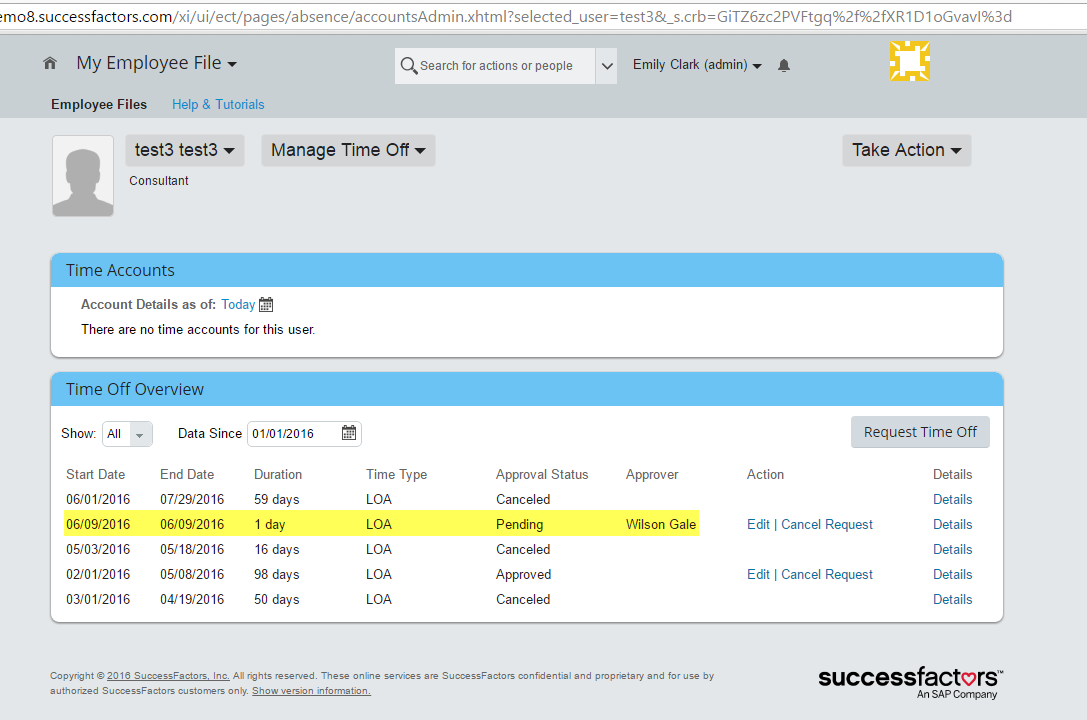Click the search magnifier icon
The image size is (1087, 720).
tap(408, 65)
